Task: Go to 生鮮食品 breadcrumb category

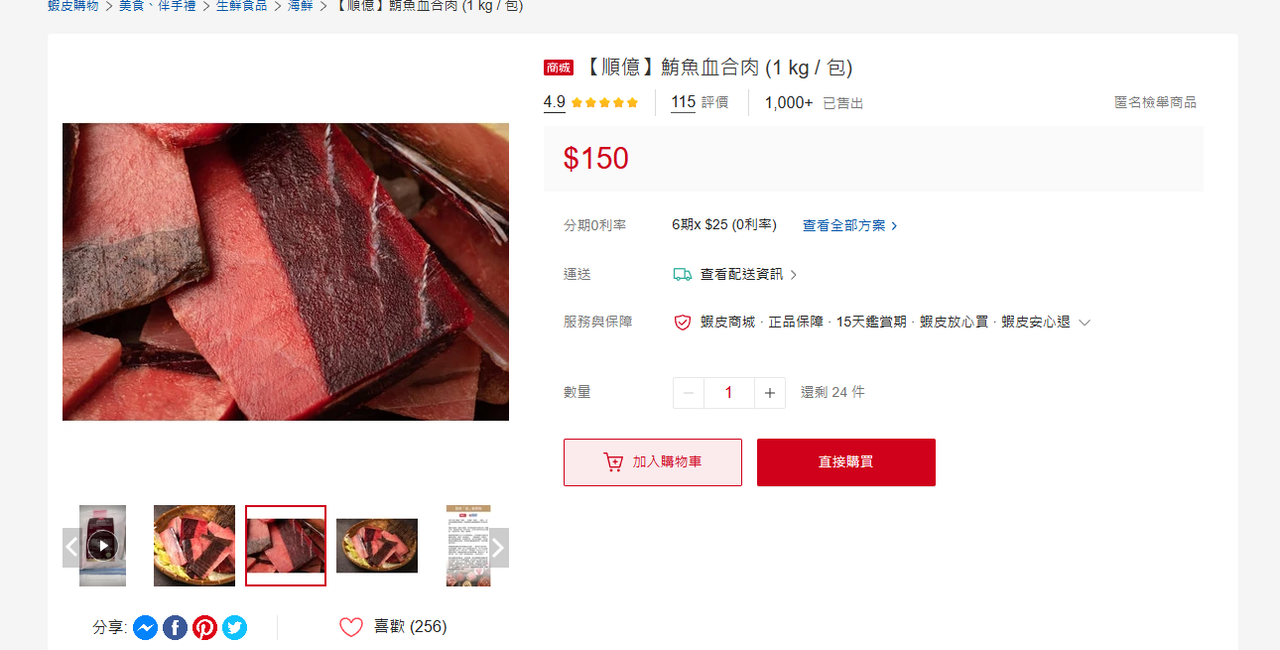Action: tap(242, 6)
